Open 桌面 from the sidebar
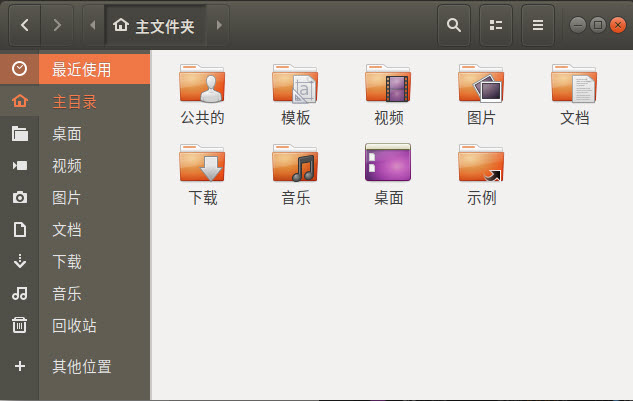This screenshot has width=633, height=401. point(75,133)
